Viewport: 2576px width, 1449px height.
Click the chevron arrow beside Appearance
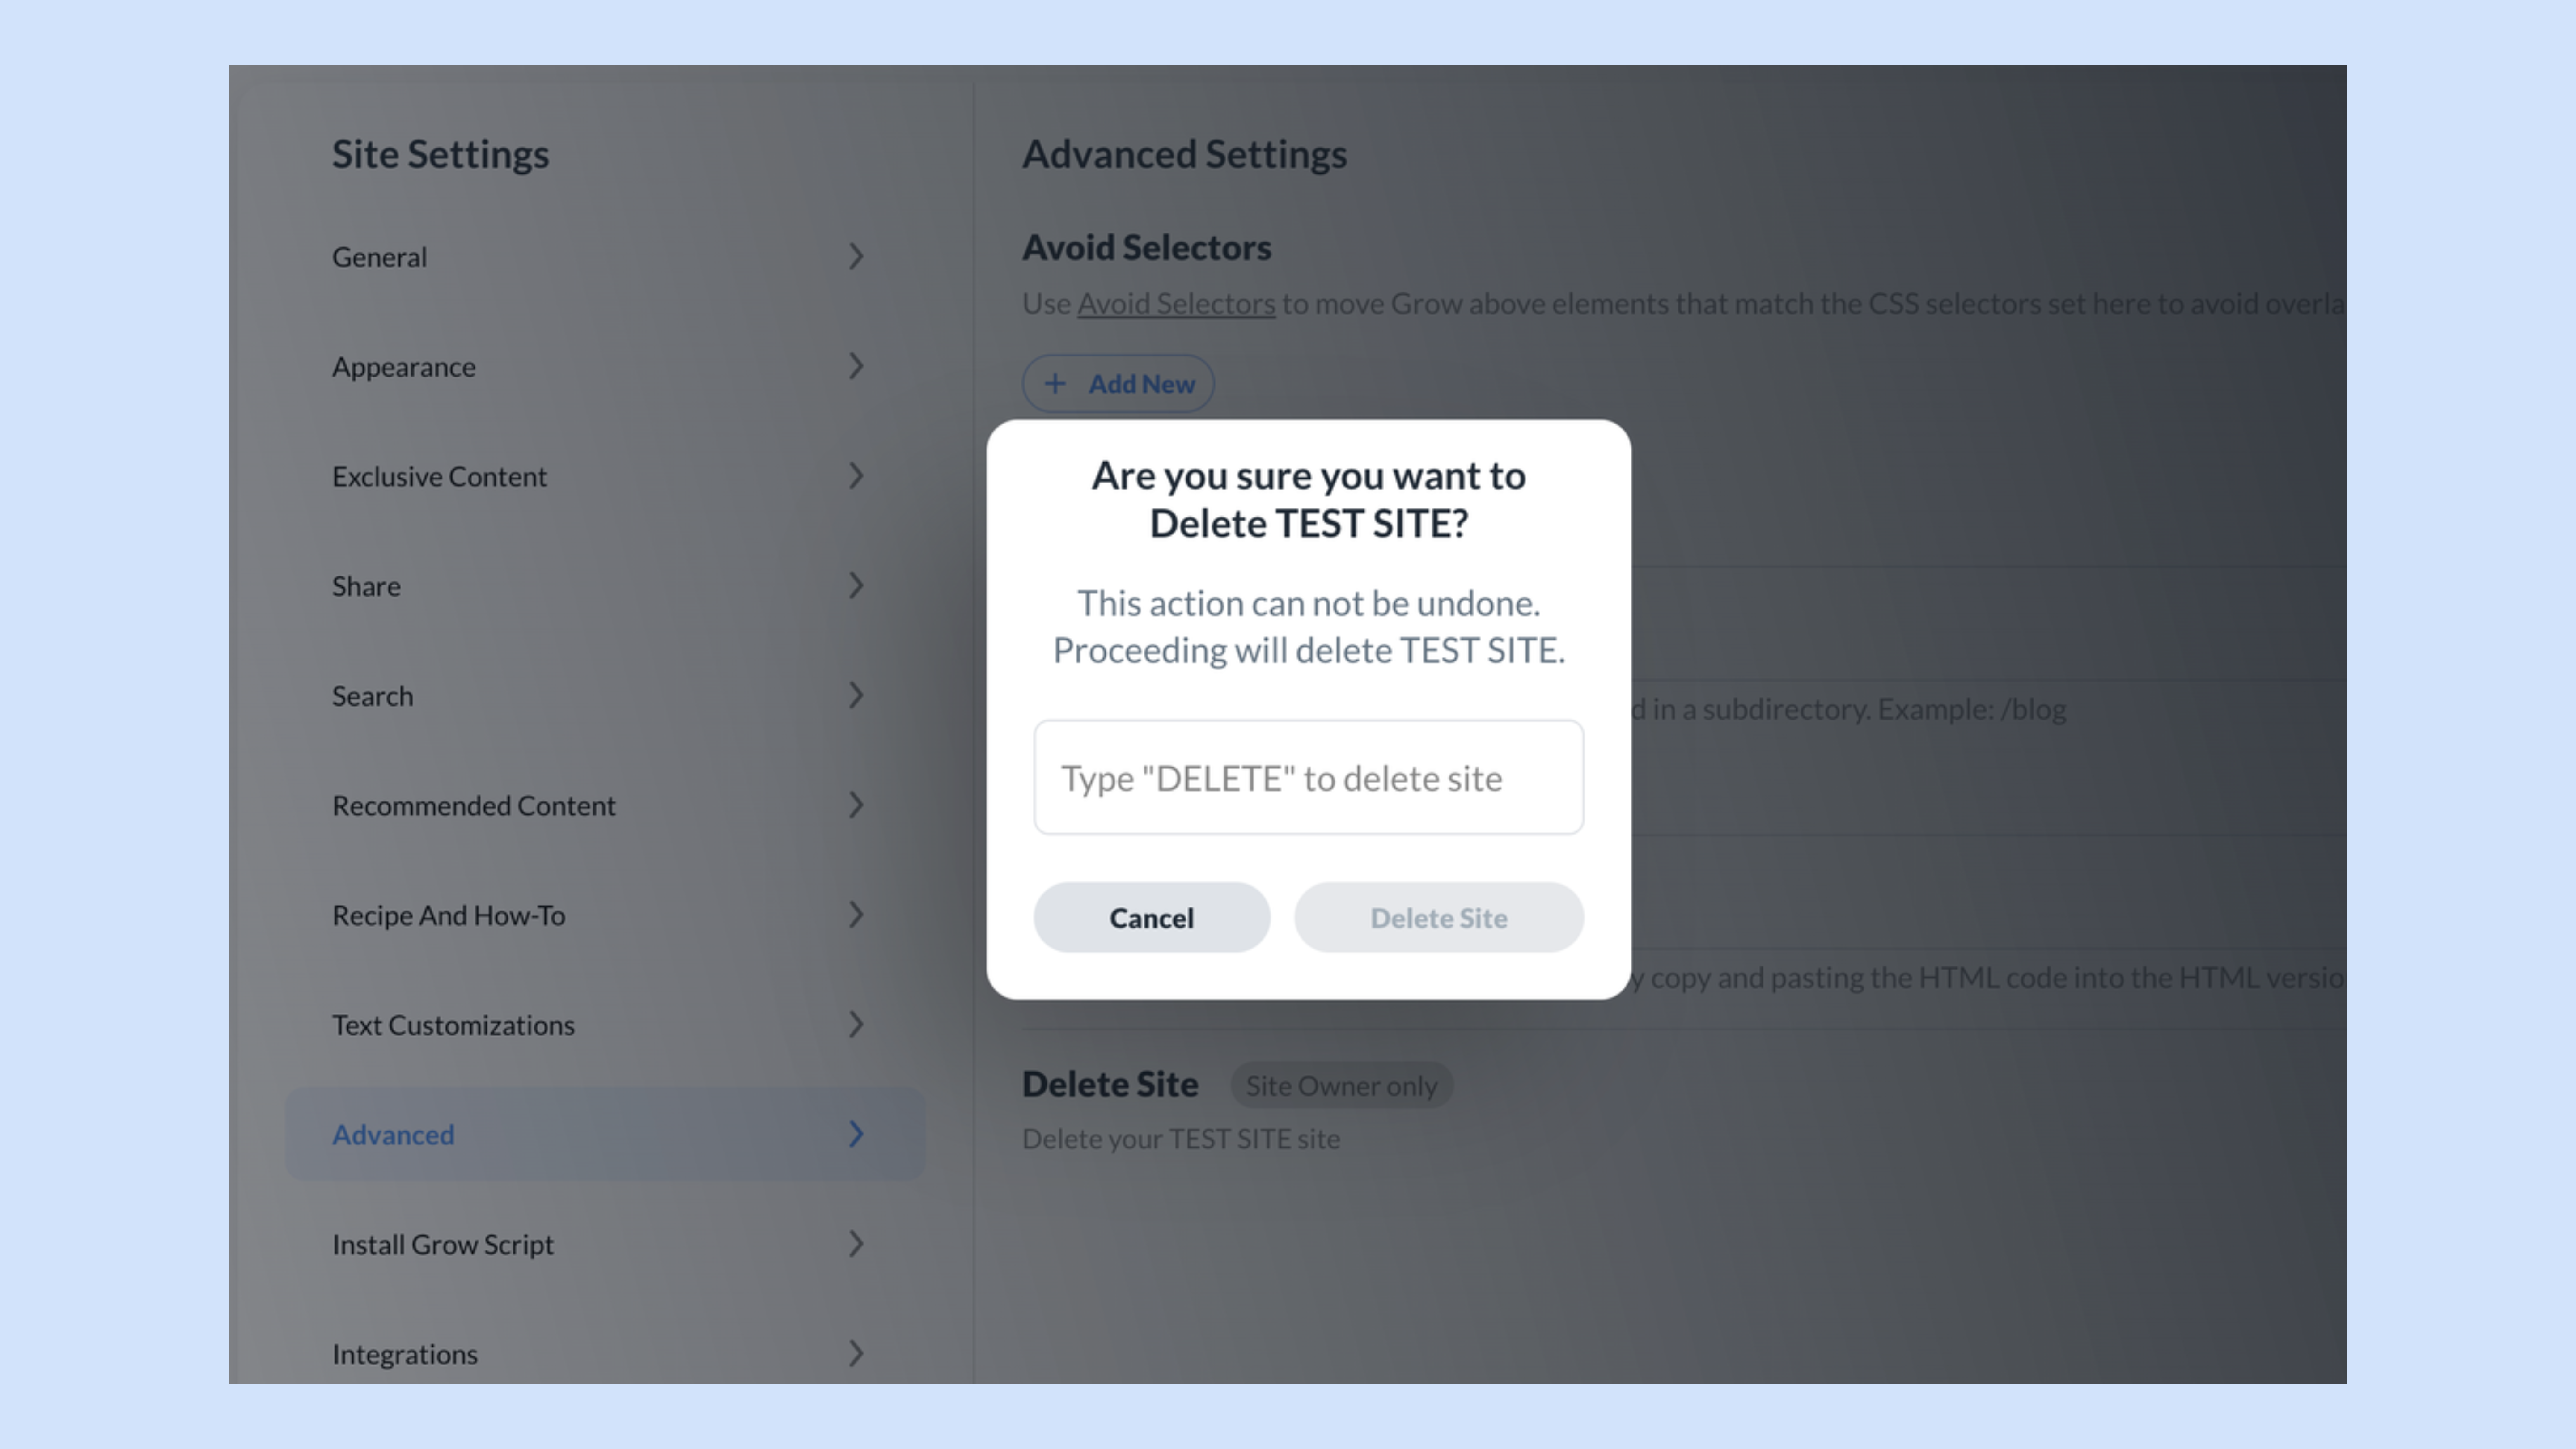[856, 366]
